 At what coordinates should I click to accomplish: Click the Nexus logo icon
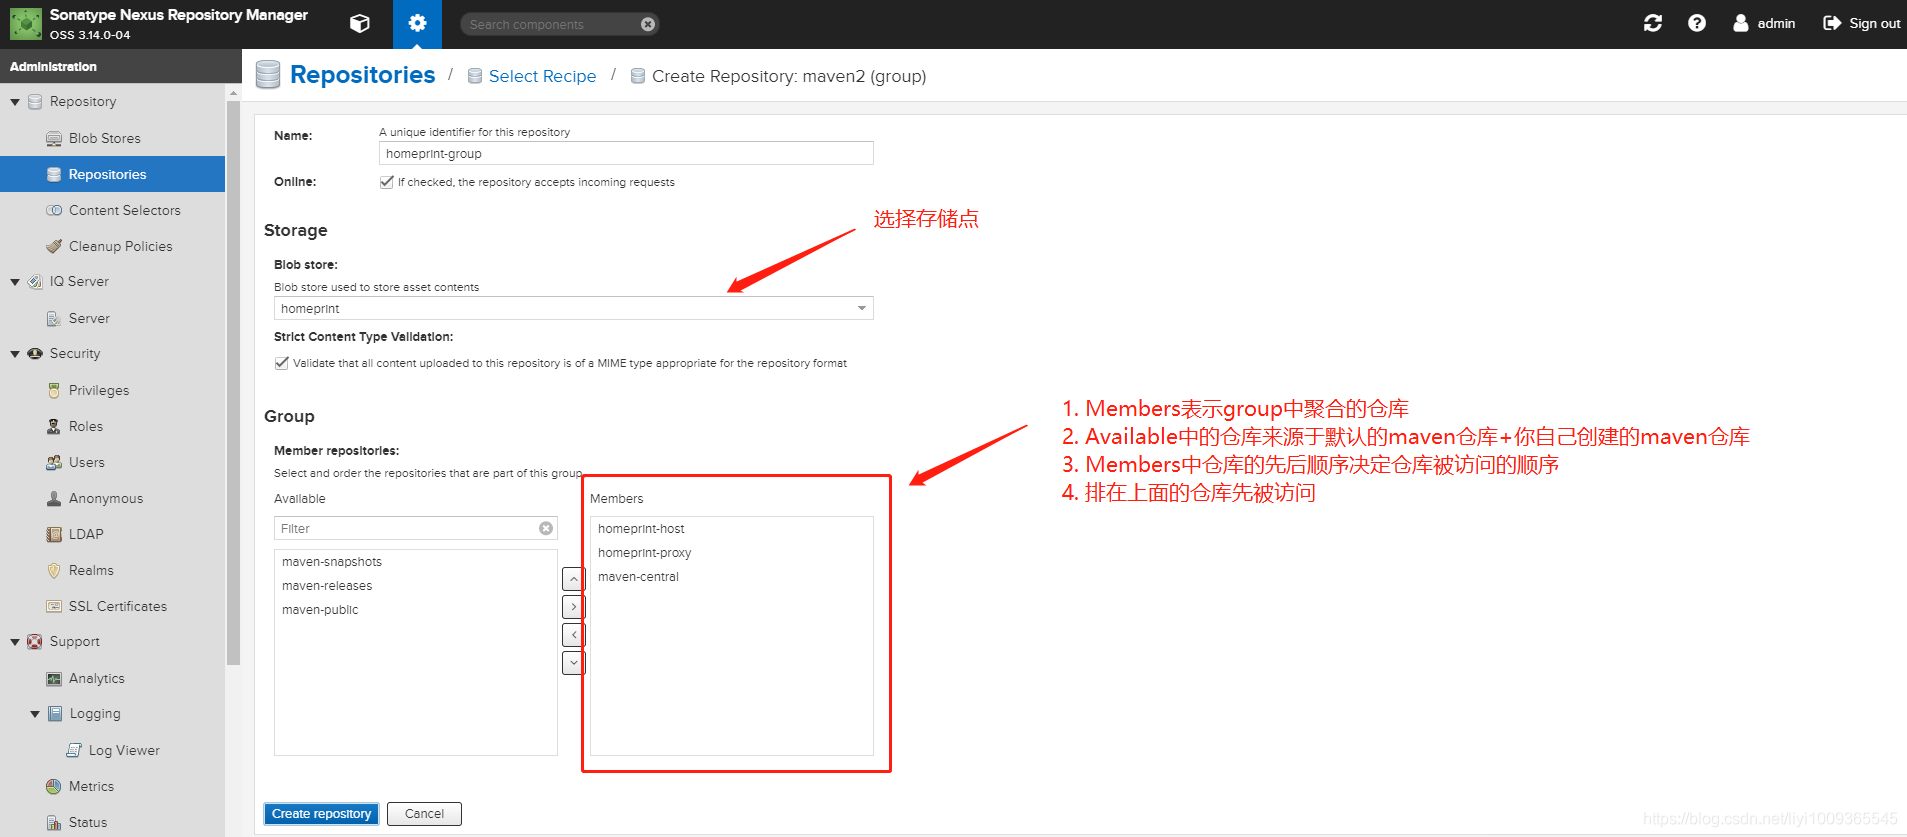click(26, 24)
